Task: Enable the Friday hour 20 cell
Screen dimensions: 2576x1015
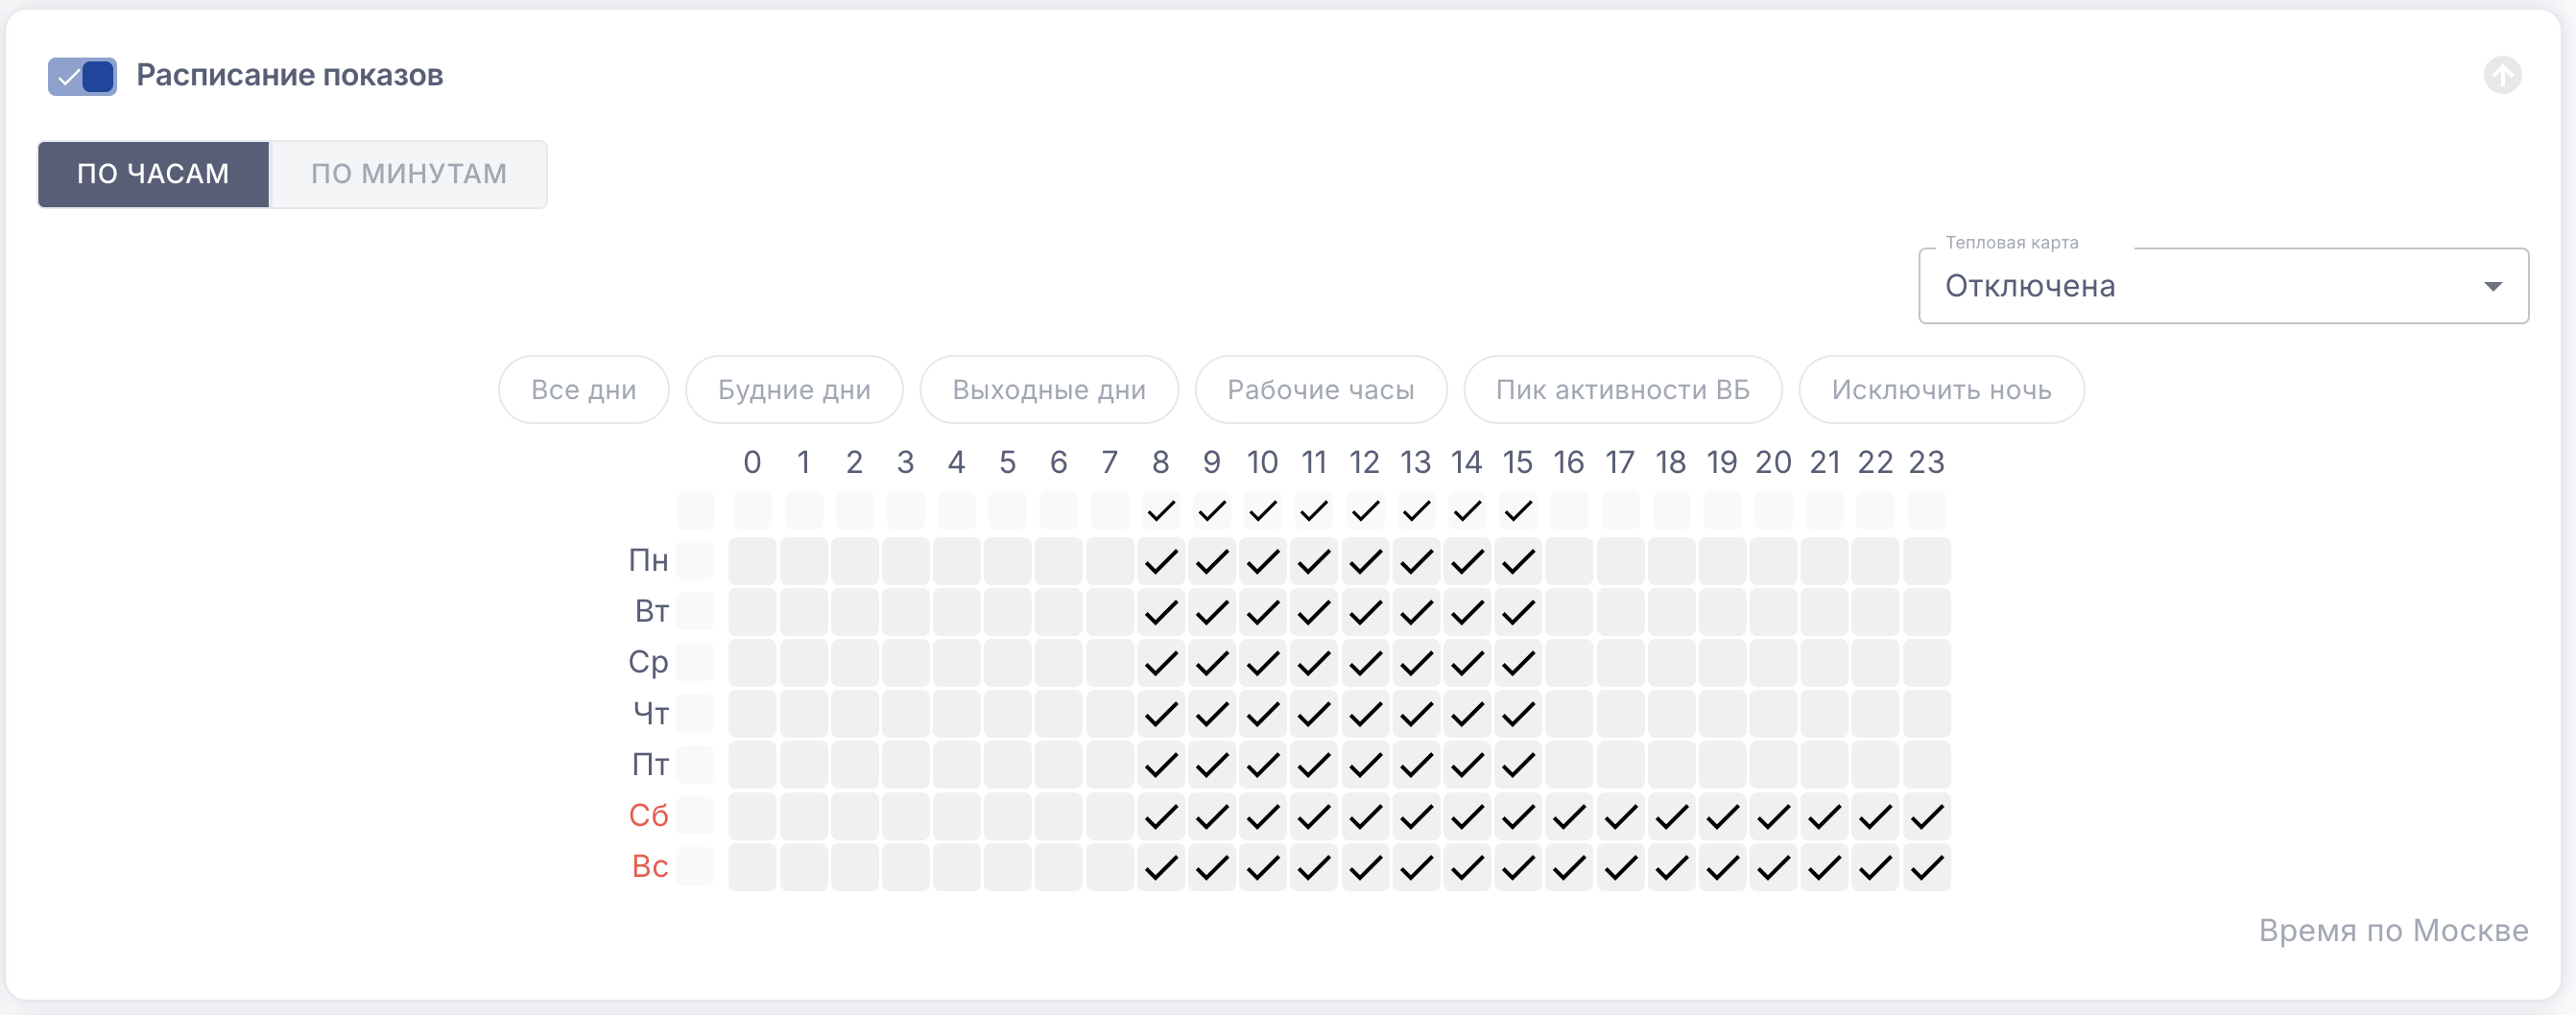Action: click(x=1773, y=765)
